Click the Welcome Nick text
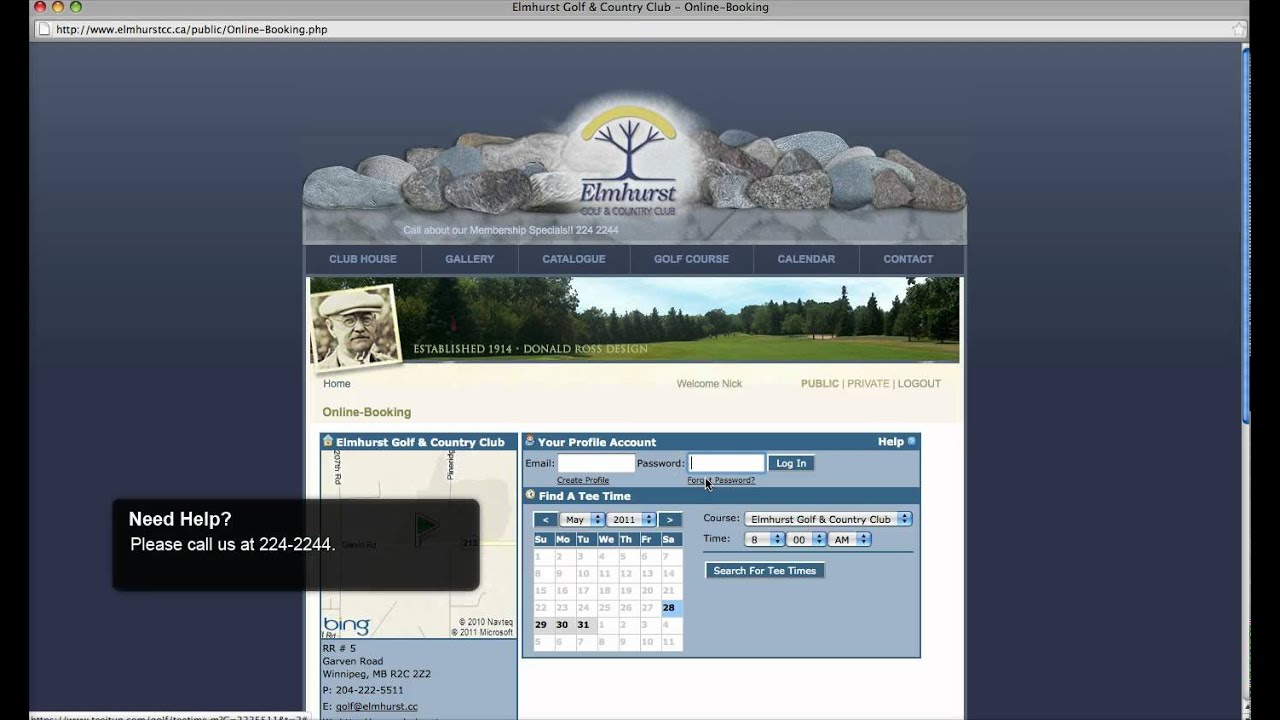Viewport: 1280px width, 720px height. click(709, 383)
